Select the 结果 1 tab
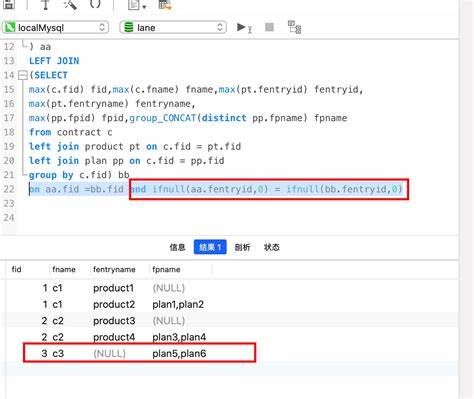The image size is (474, 399). coord(210,247)
